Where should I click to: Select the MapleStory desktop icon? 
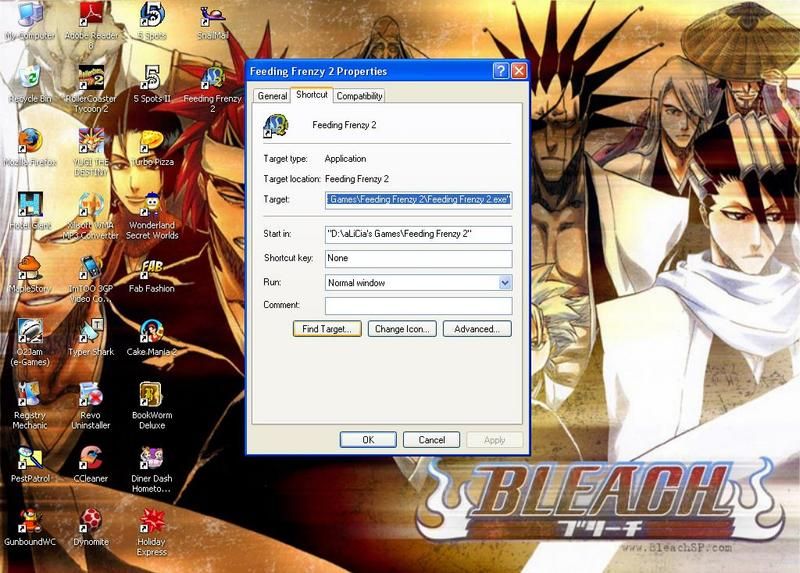(30, 269)
